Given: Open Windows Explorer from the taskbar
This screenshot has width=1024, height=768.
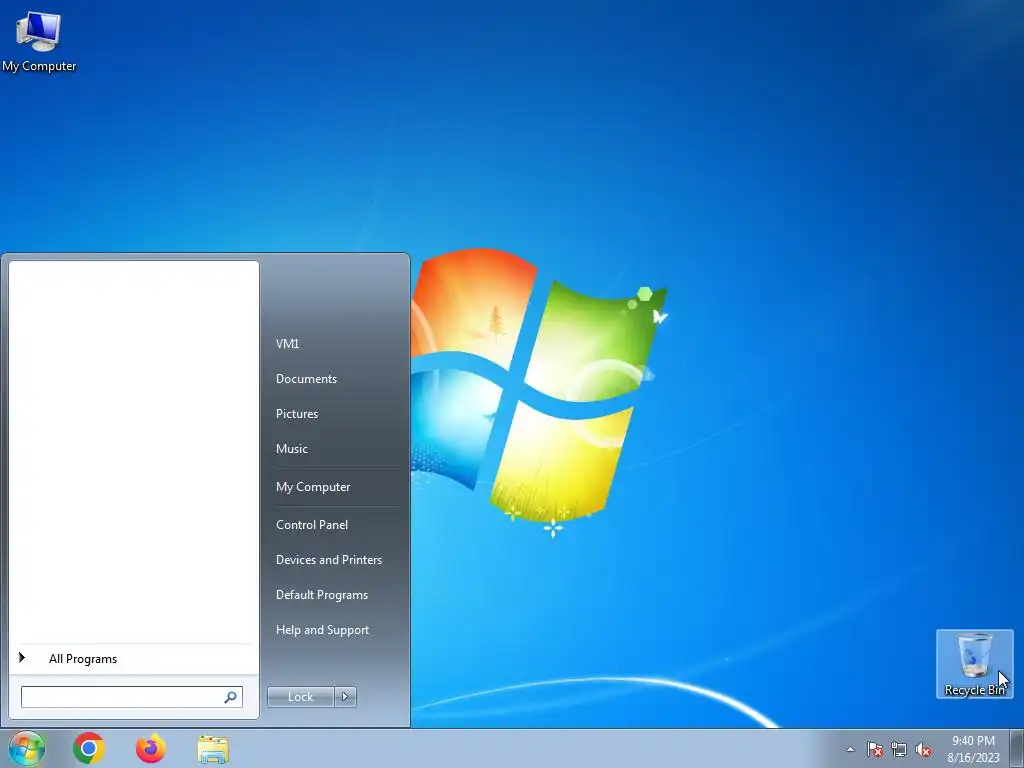Looking at the screenshot, I should pos(213,749).
